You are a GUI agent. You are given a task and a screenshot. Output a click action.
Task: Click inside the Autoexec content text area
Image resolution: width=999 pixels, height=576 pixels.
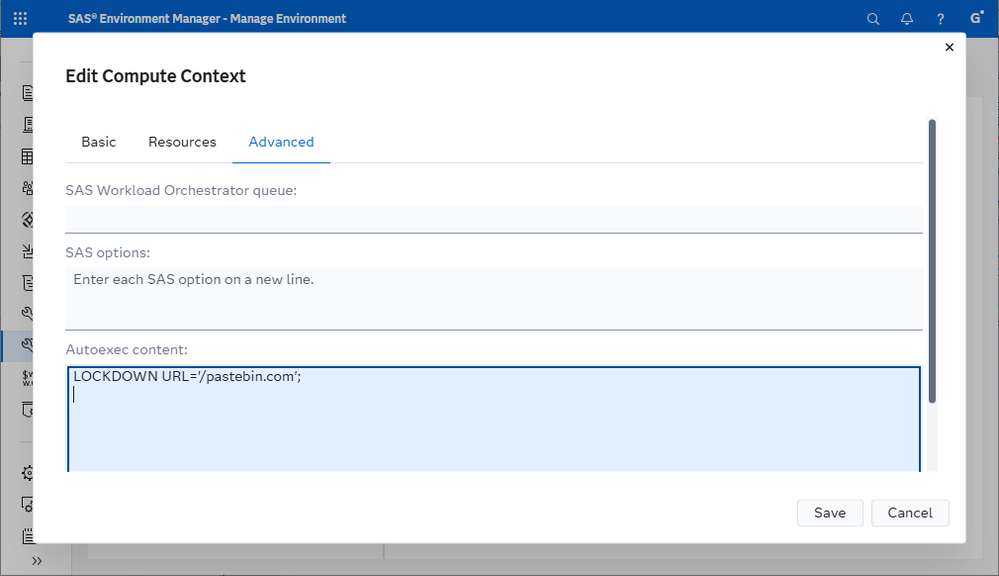[x=494, y=419]
